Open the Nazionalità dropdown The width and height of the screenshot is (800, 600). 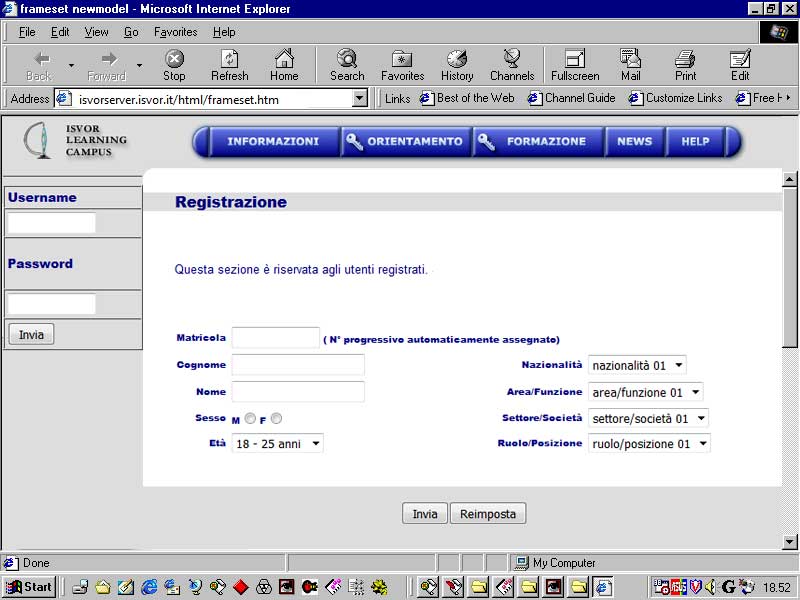tap(637, 365)
